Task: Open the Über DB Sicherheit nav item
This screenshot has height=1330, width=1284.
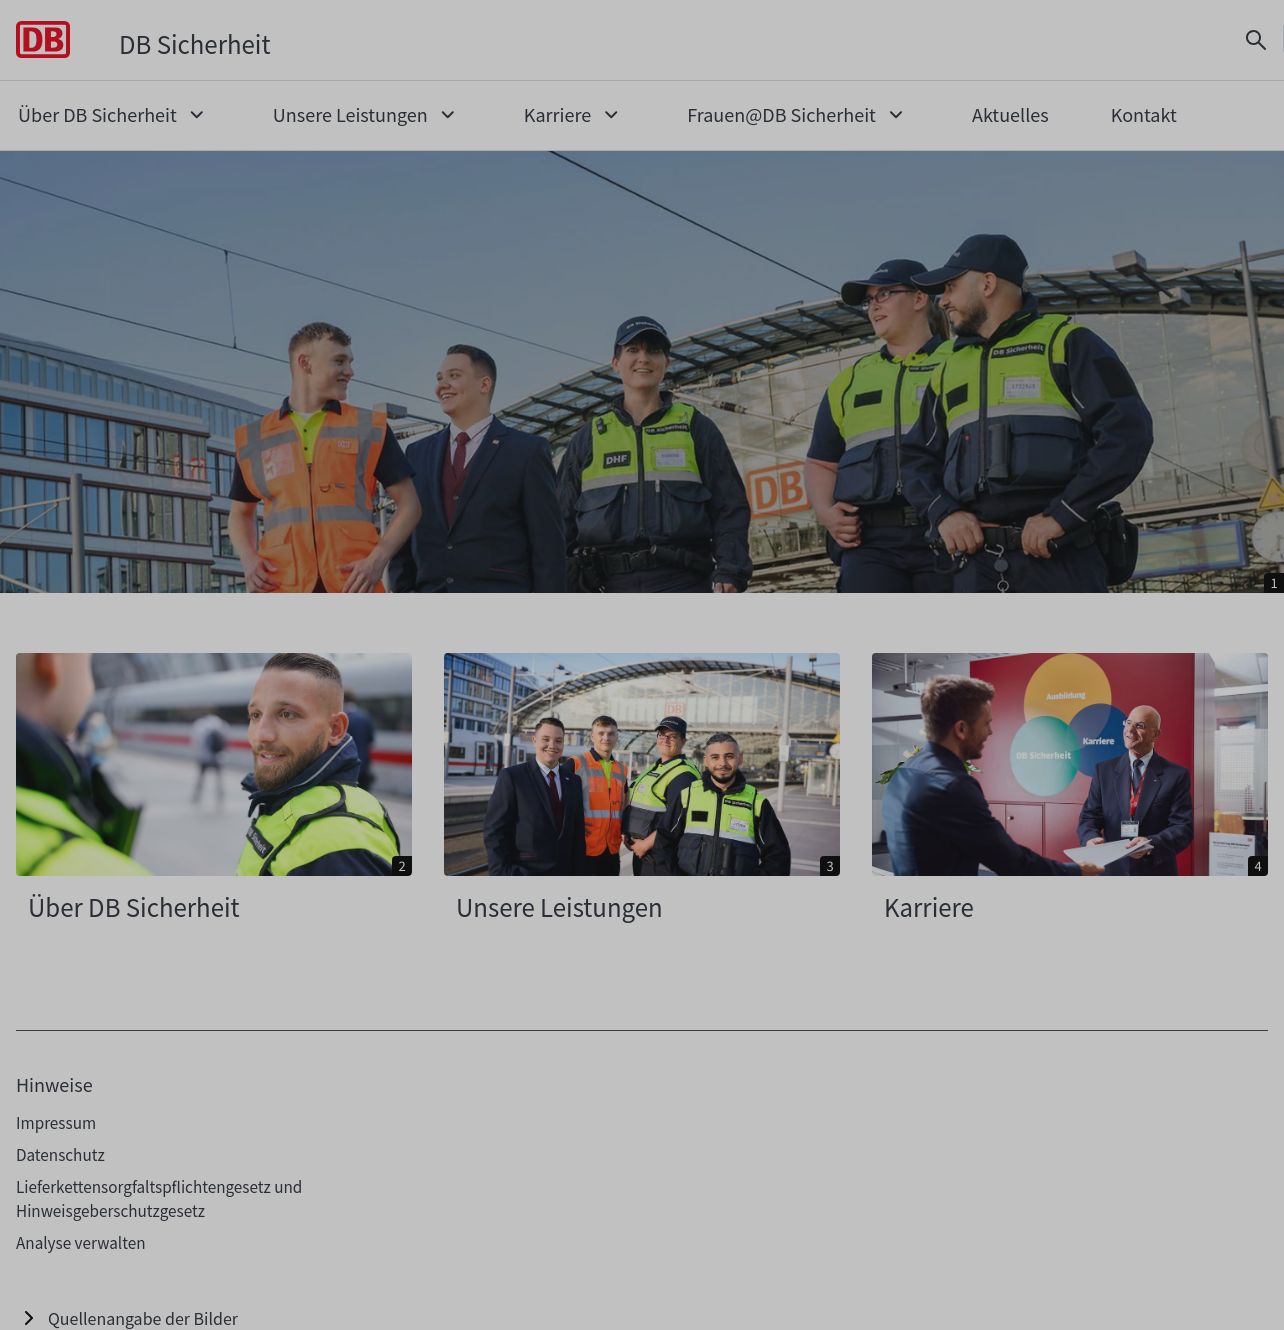Action: coord(97,115)
